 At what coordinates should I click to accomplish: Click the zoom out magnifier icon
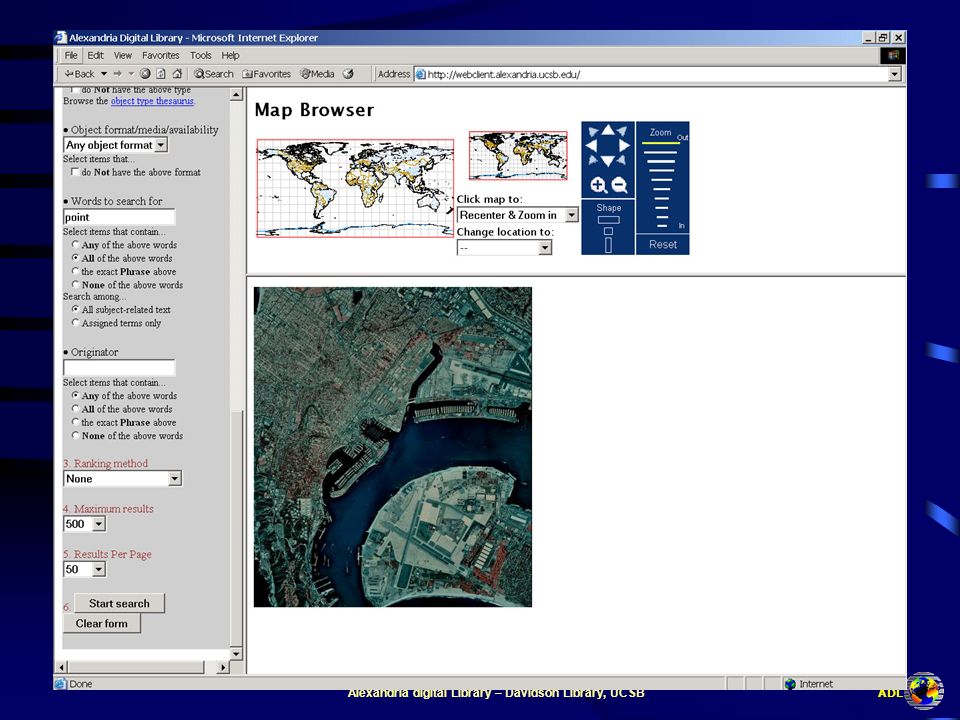click(620, 185)
